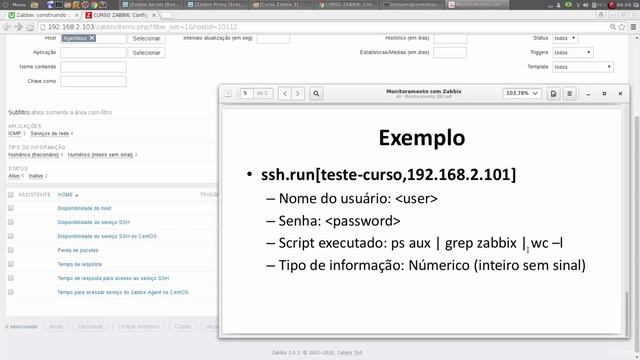640x360 pixels.
Task: Switch to 'CURSO ZABBIX: Conf' browser tab
Action: pos(120,15)
